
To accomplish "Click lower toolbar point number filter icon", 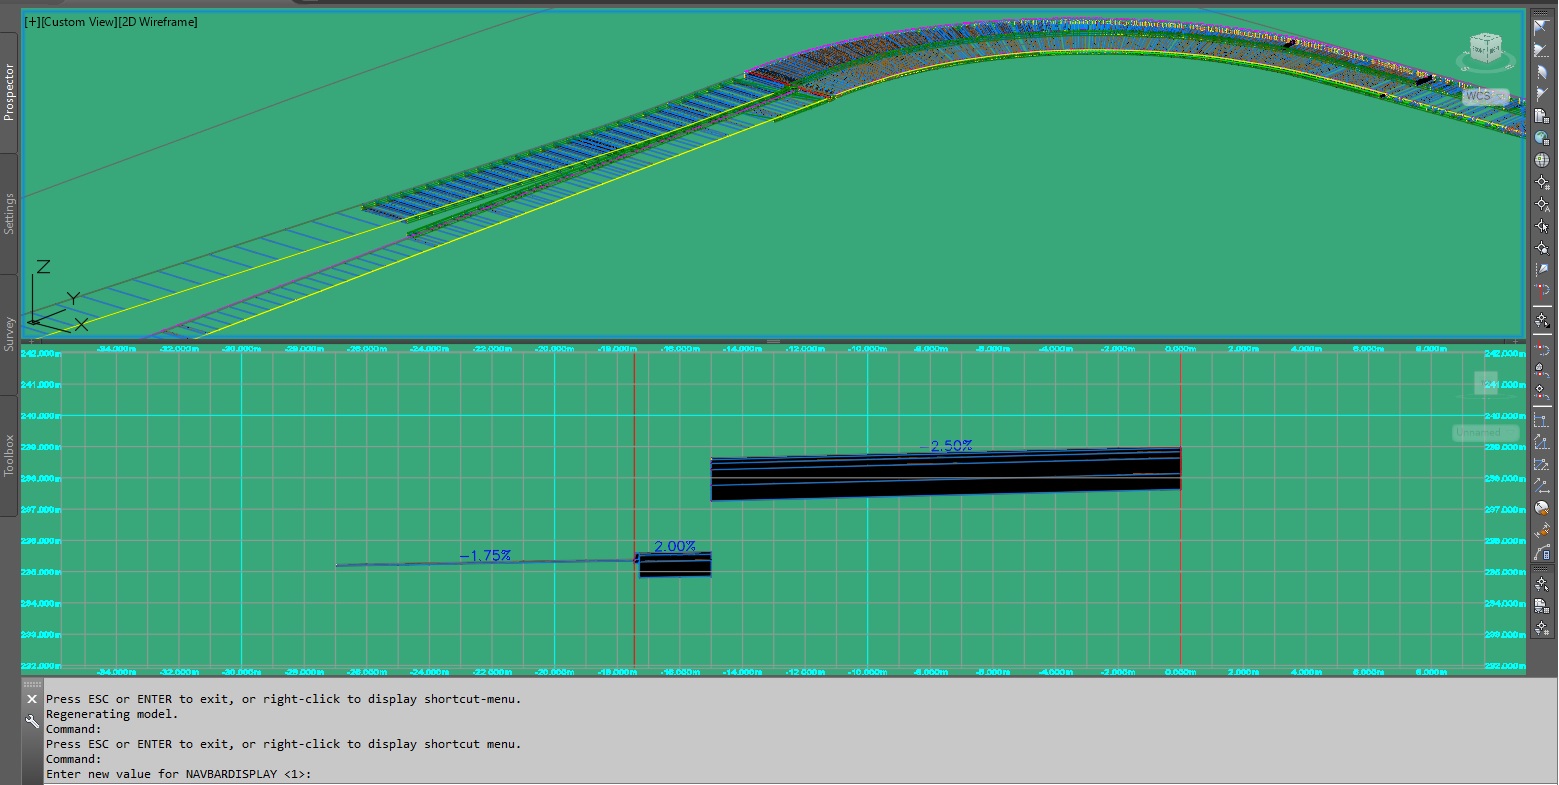I will pyautogui.click(x=1542, y=628).
